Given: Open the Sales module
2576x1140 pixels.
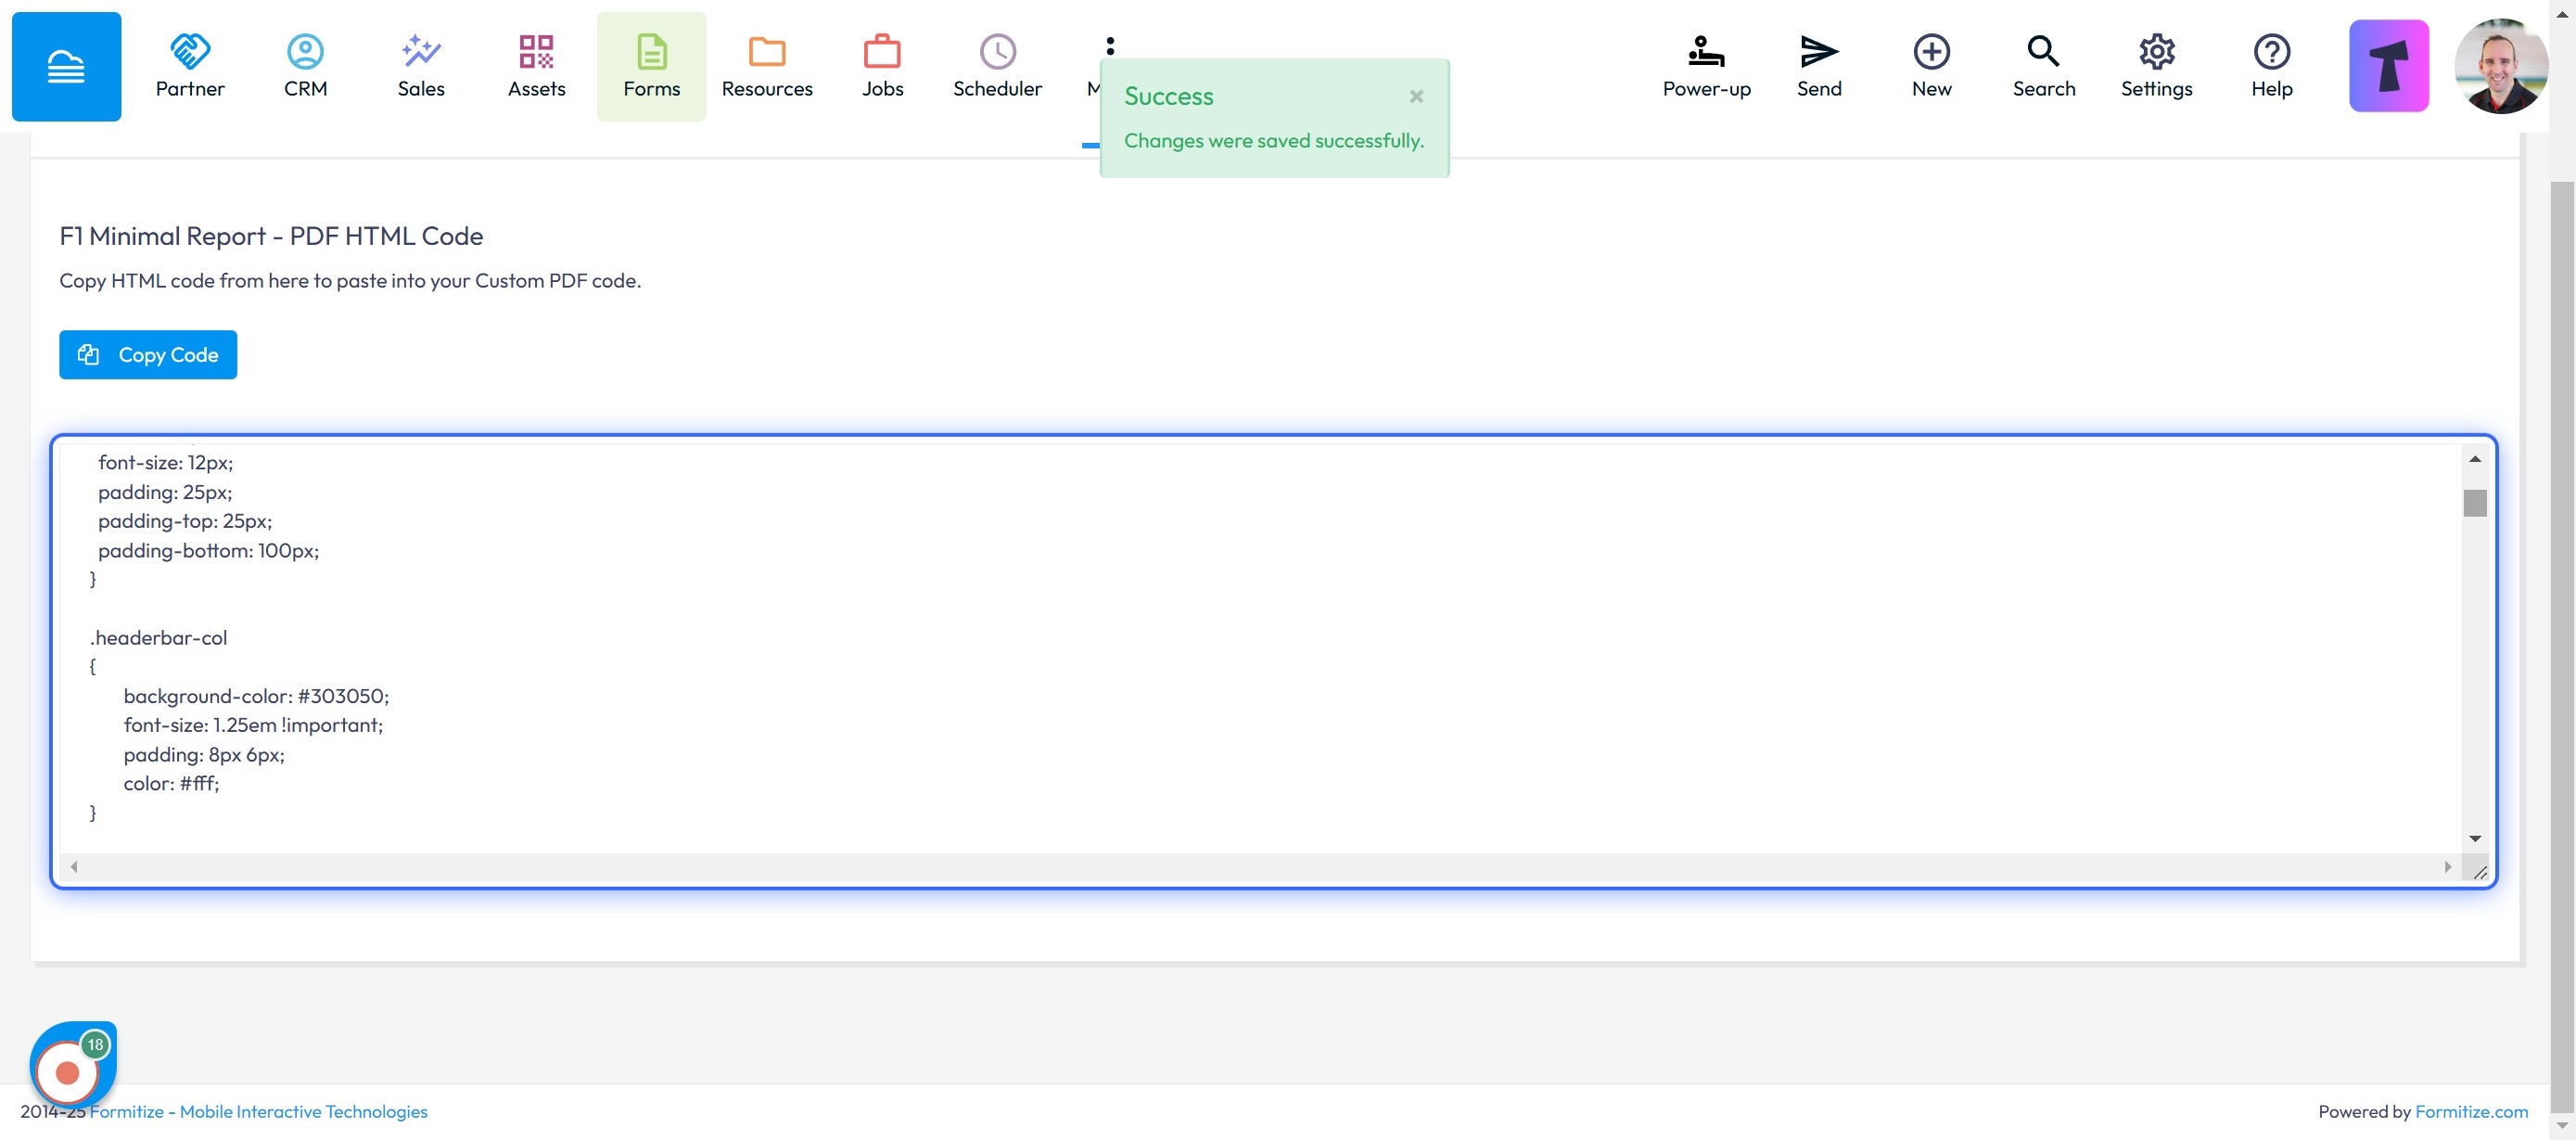Looking at the screenshot, I should click(x=421, y=66).
